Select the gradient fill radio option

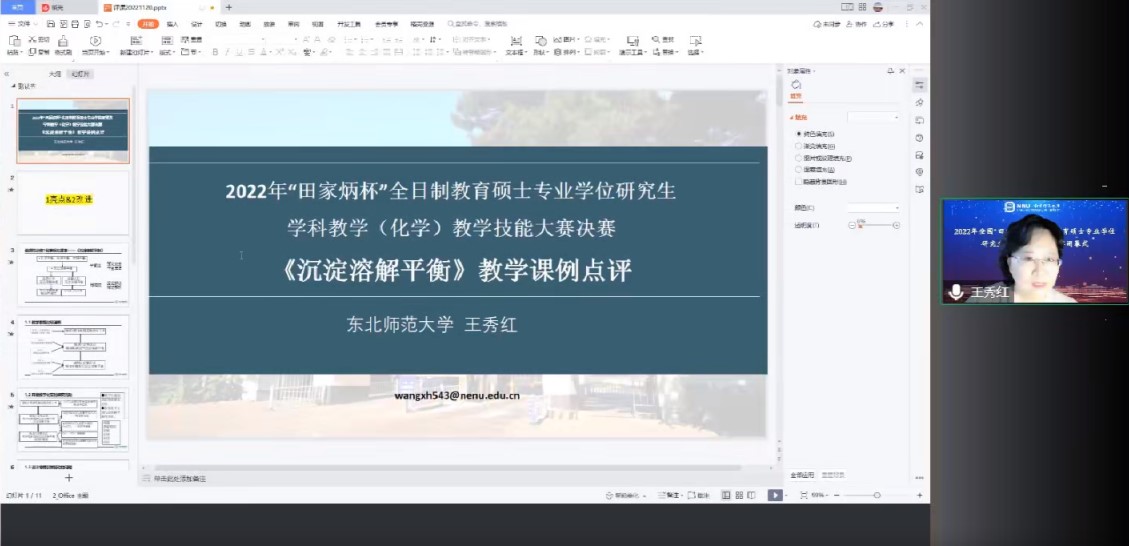[799, 146]
